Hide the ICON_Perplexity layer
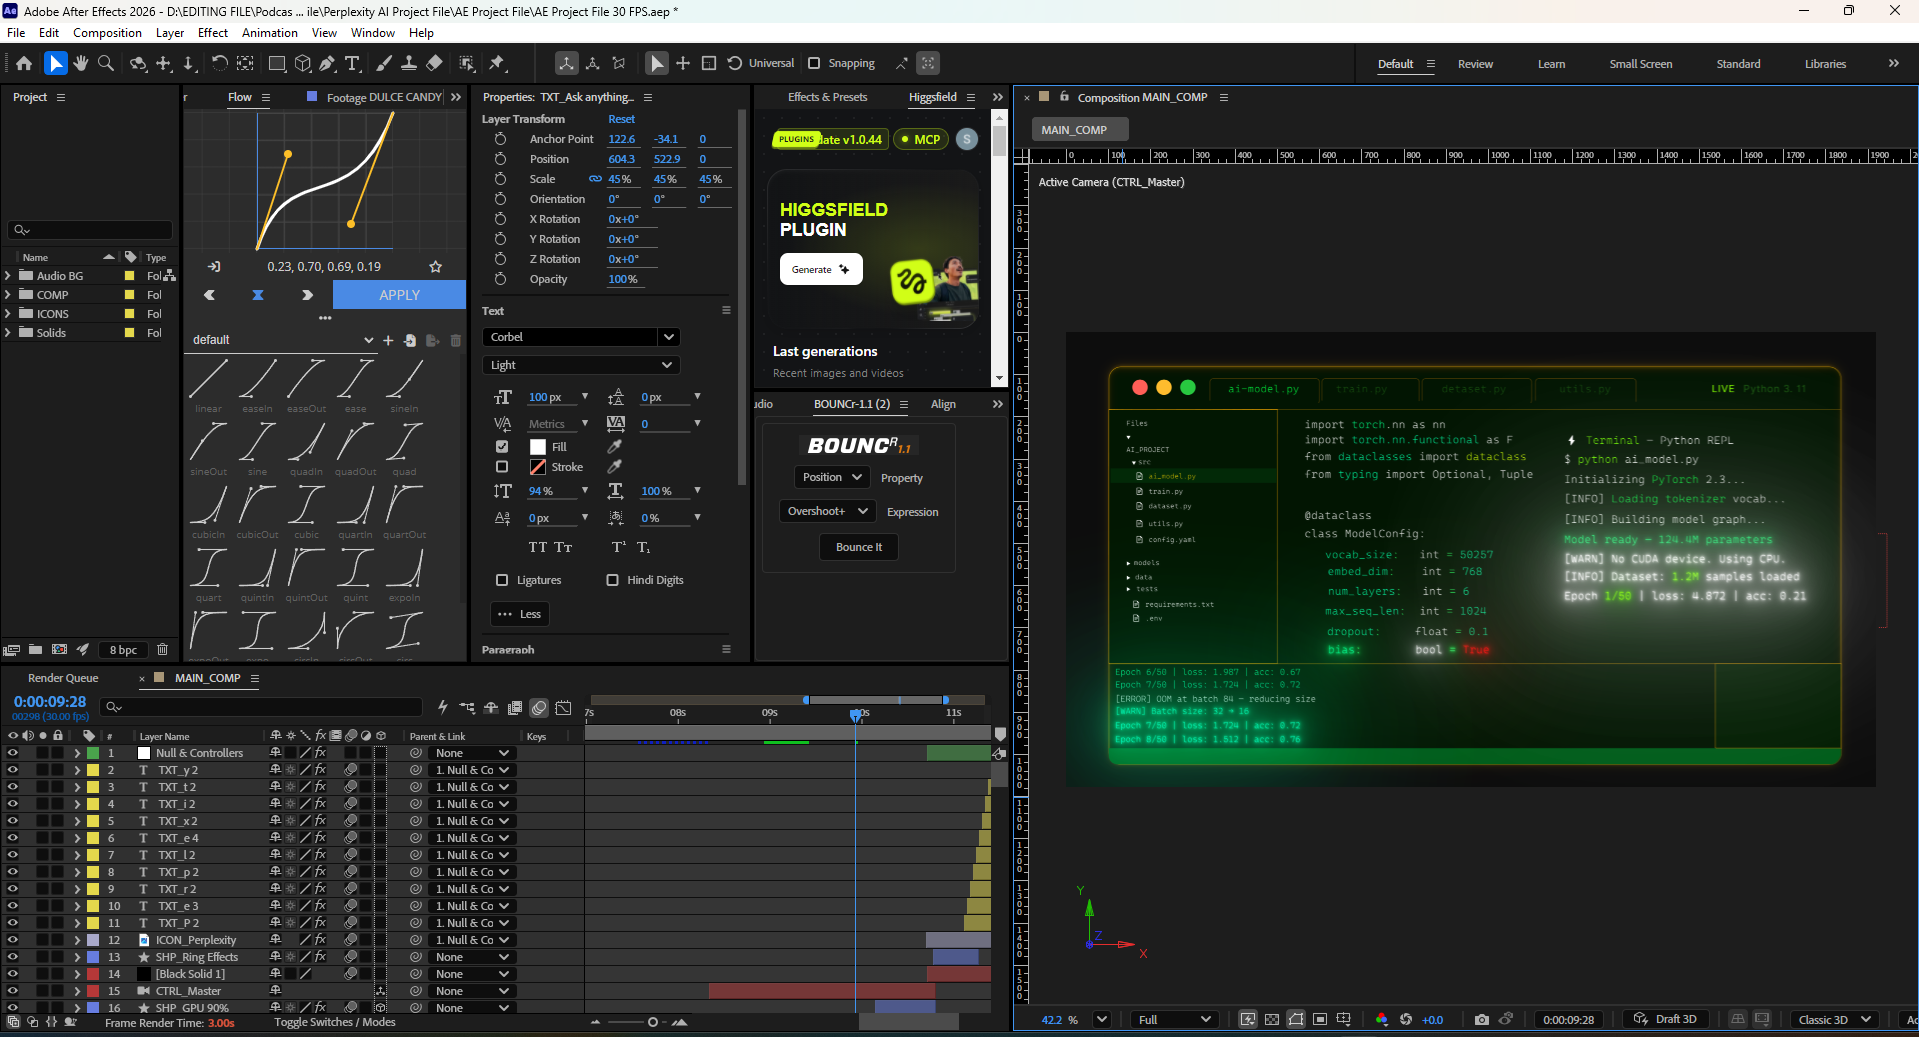 pos(12,940)
